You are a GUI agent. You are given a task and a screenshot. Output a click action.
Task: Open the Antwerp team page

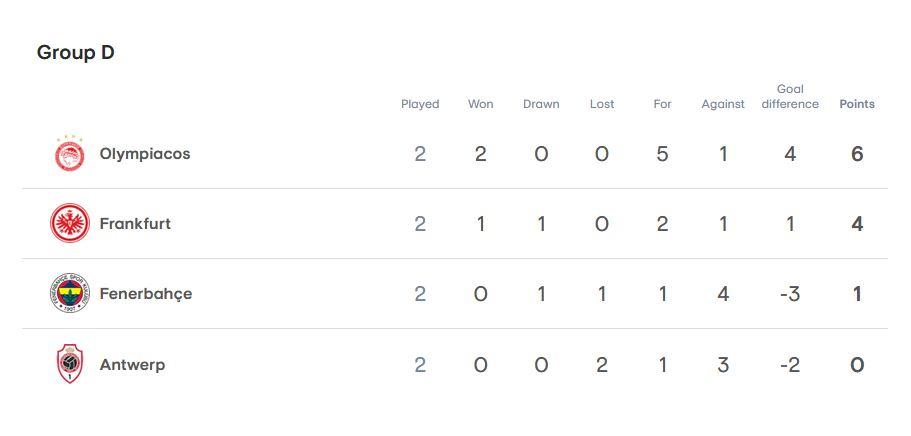[x=132, y=365]
